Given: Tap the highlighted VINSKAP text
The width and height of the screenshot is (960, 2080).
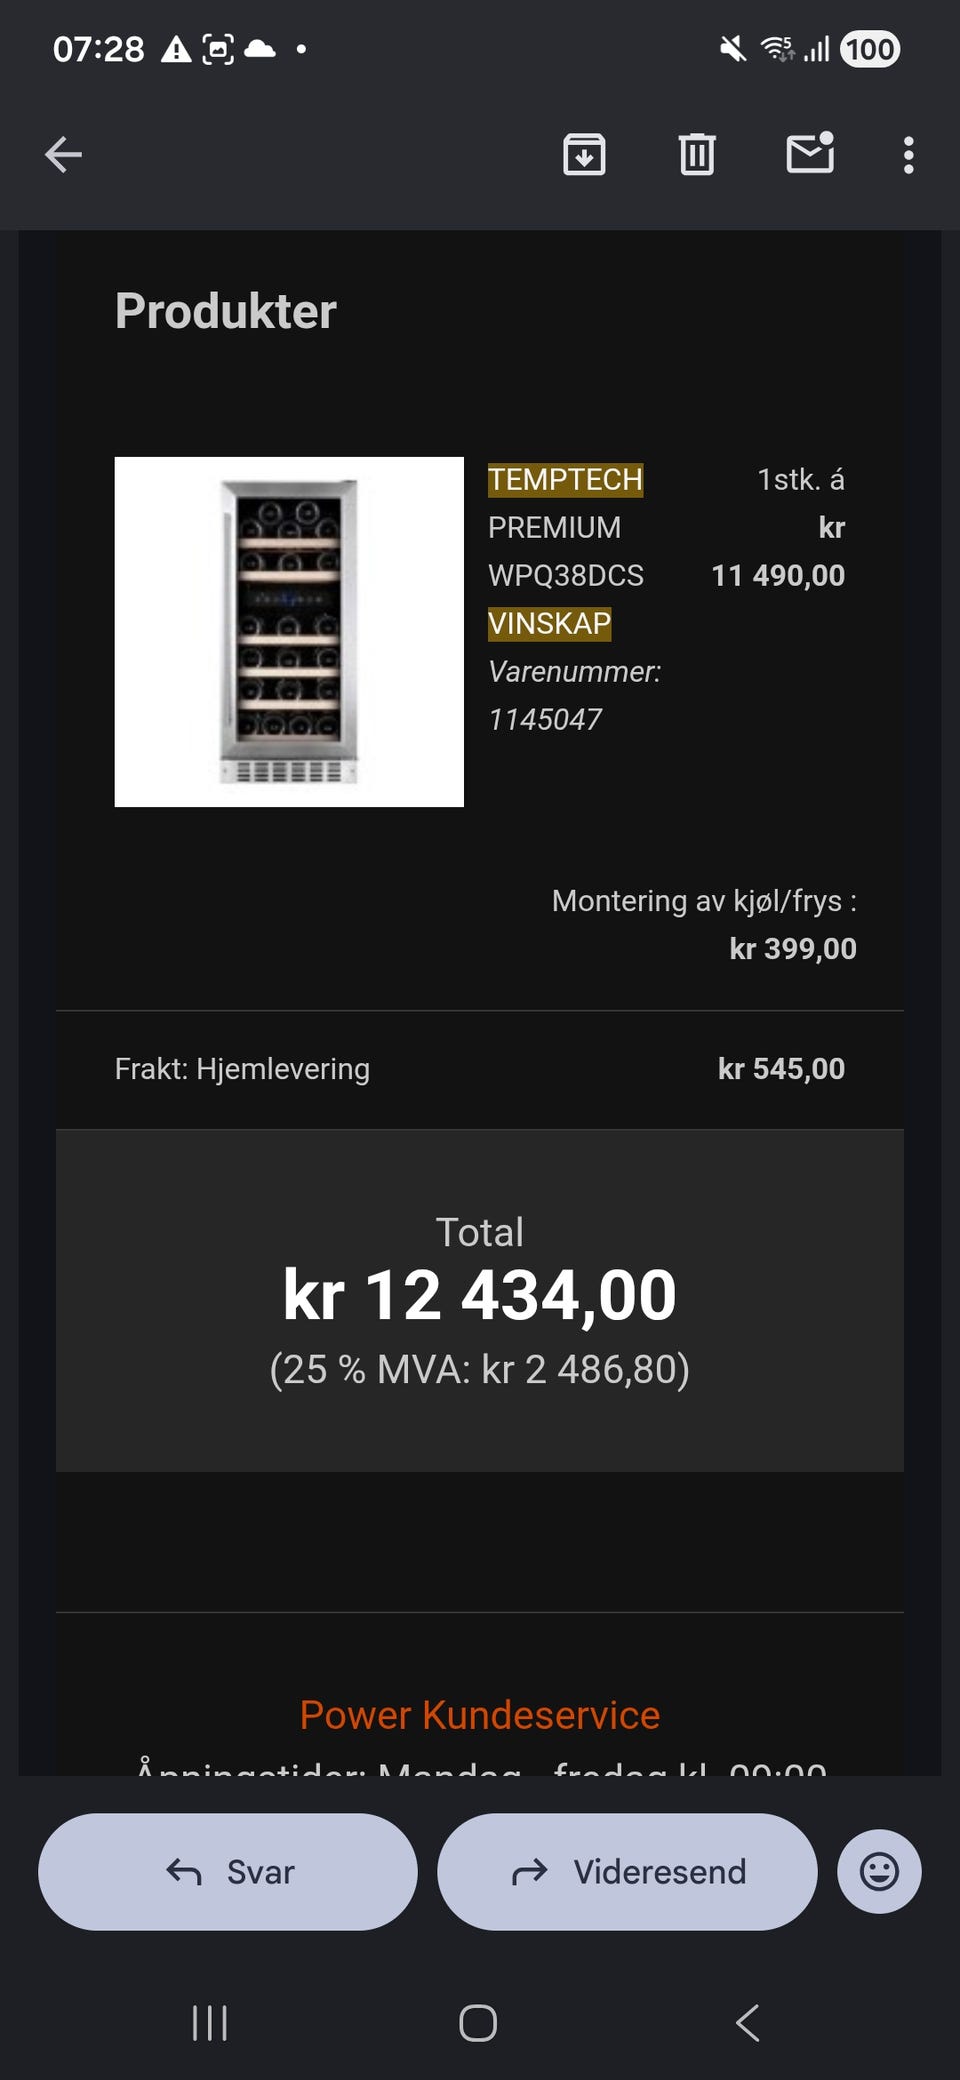Looking at the screenshot, I should (x=549, y=624).
